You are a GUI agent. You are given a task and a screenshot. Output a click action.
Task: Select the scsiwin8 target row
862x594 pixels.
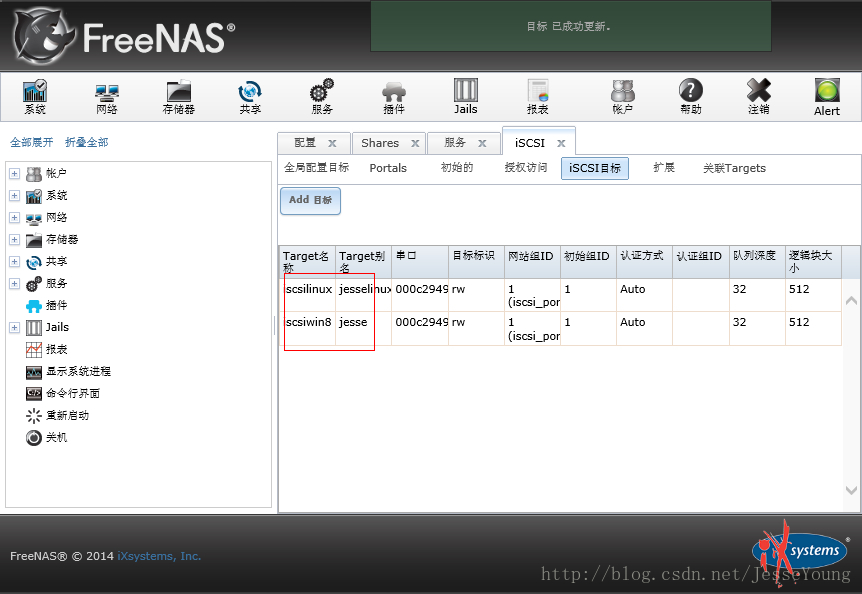click(560, 329)
